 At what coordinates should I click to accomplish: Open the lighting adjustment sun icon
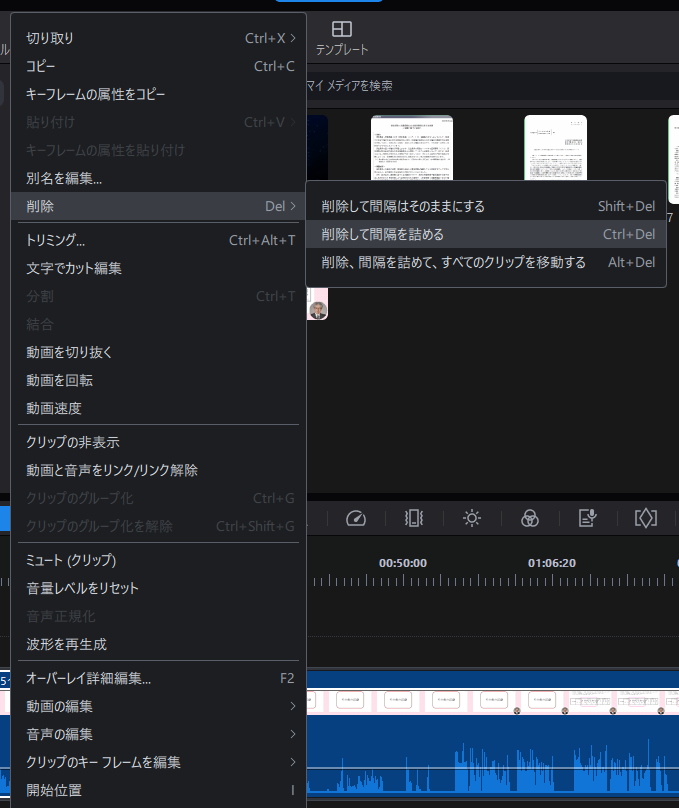[x=472, y=518]
